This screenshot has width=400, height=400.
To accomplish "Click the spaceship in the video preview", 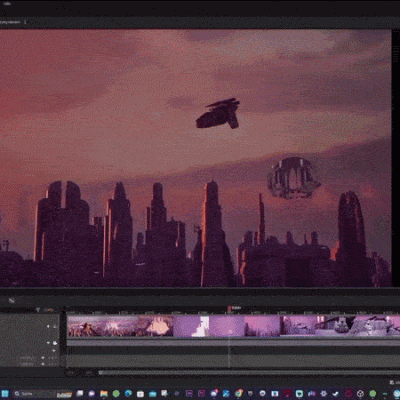I will 219,113.
